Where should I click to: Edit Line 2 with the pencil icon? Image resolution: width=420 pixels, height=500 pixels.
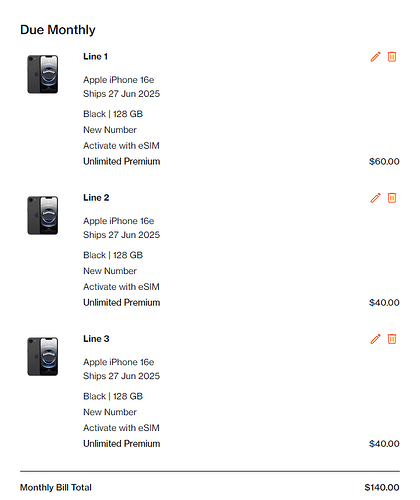[375, 198]
